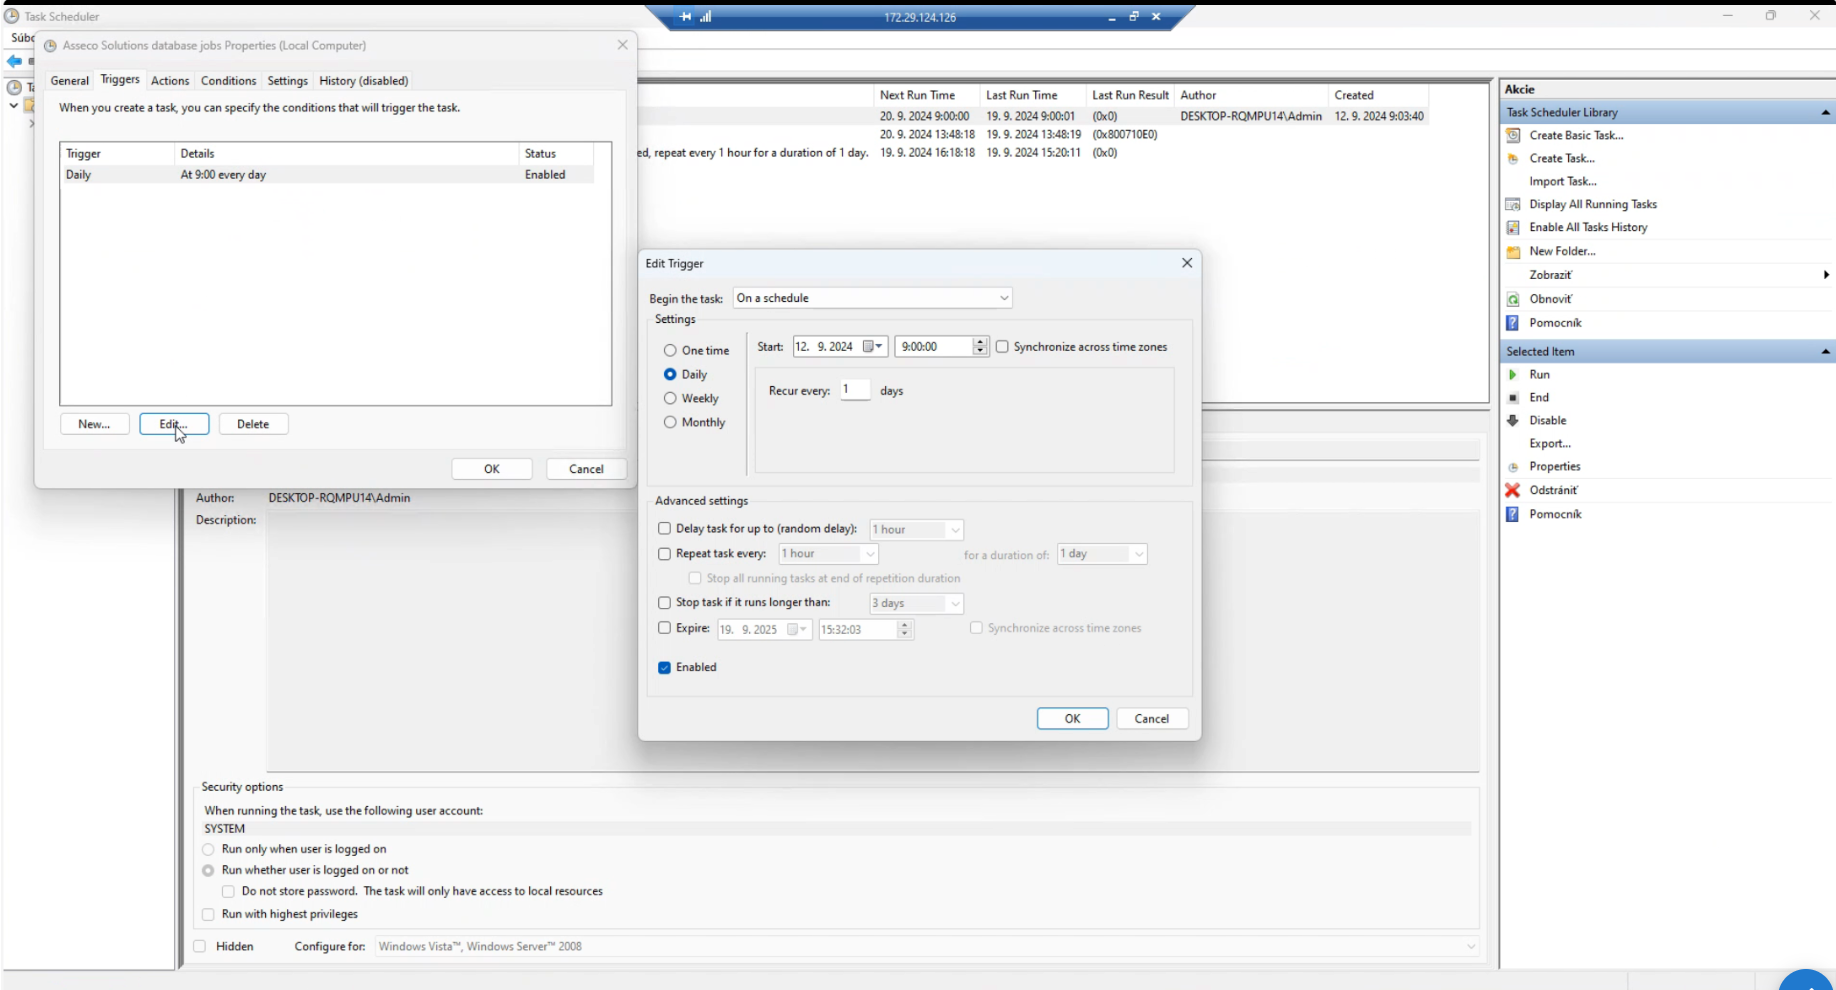Enable Delay task for up to checkbox
The width and height of the screenshot is (1836, 990).
(x=664, y=528)
